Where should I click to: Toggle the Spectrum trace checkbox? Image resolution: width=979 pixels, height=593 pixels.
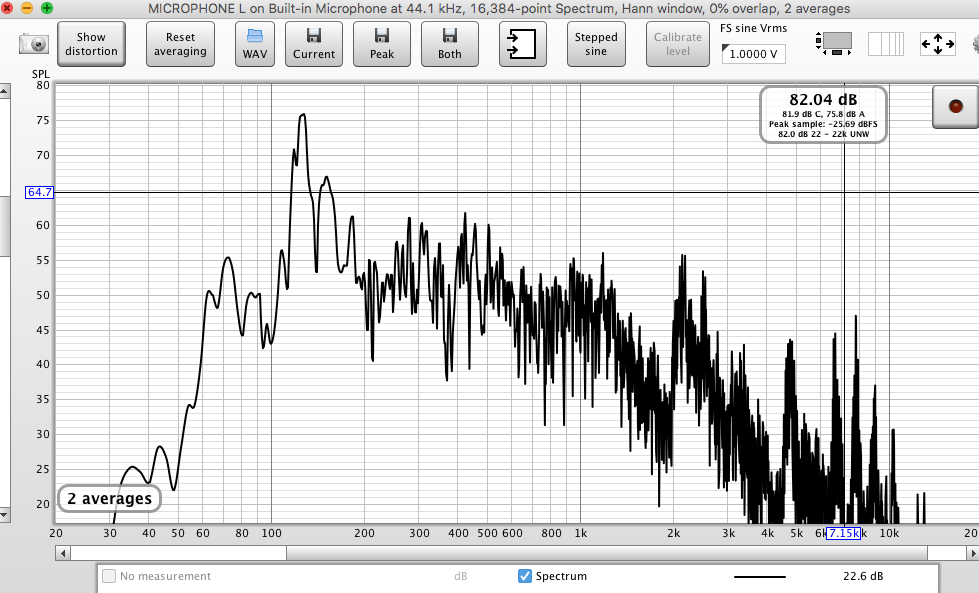coord(525,576)
